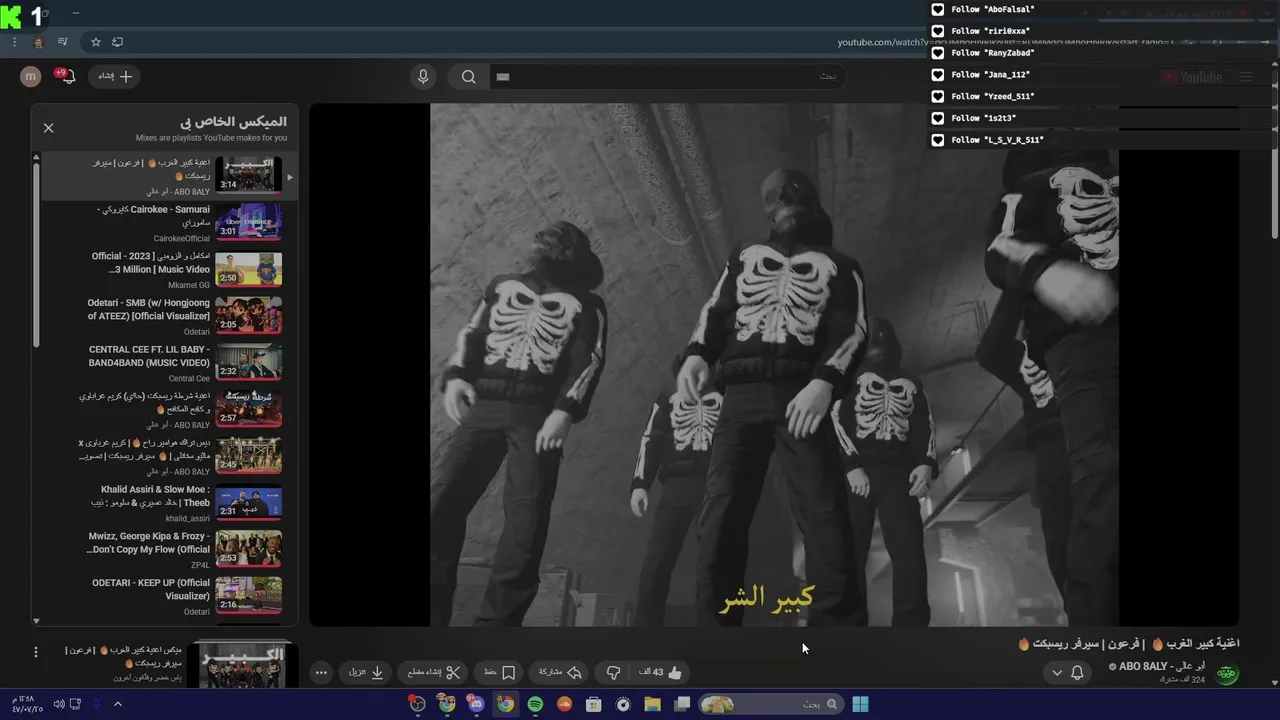
Task: Click taskbar clock and date
Action: point(28,704)
